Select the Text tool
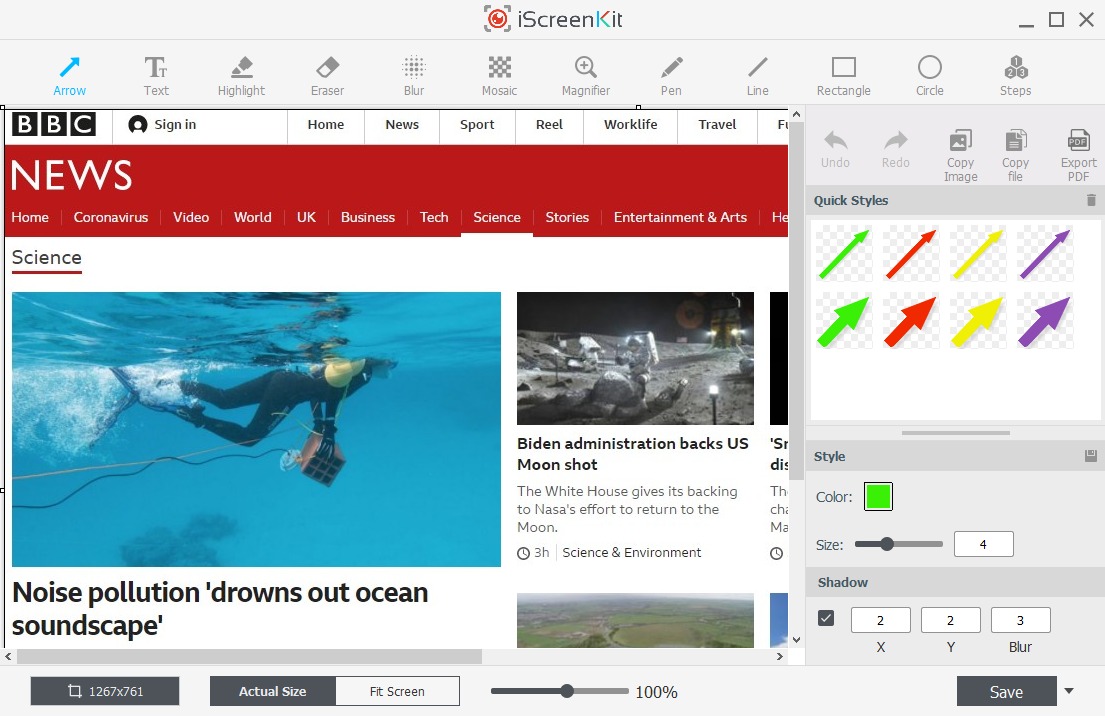The height and width of the screenshot is (716, 1105). (156, 76)
